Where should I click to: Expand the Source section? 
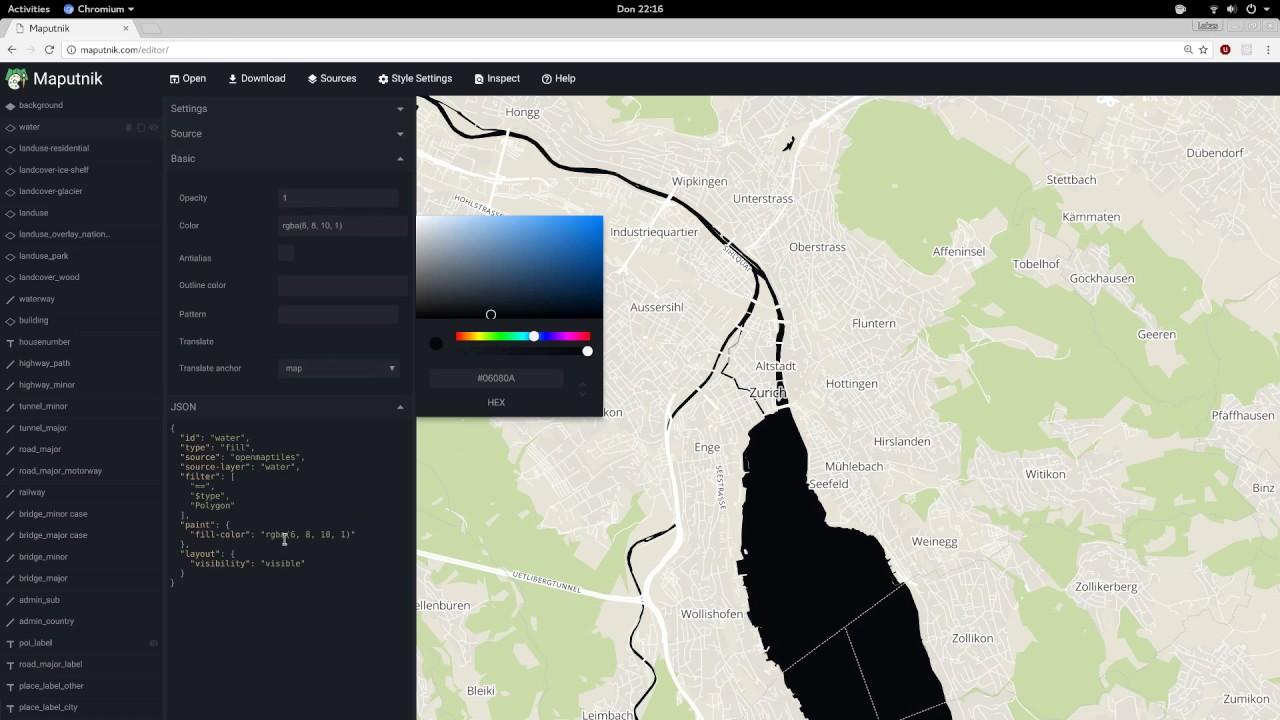pyautogui.click(x=288, y=134)
